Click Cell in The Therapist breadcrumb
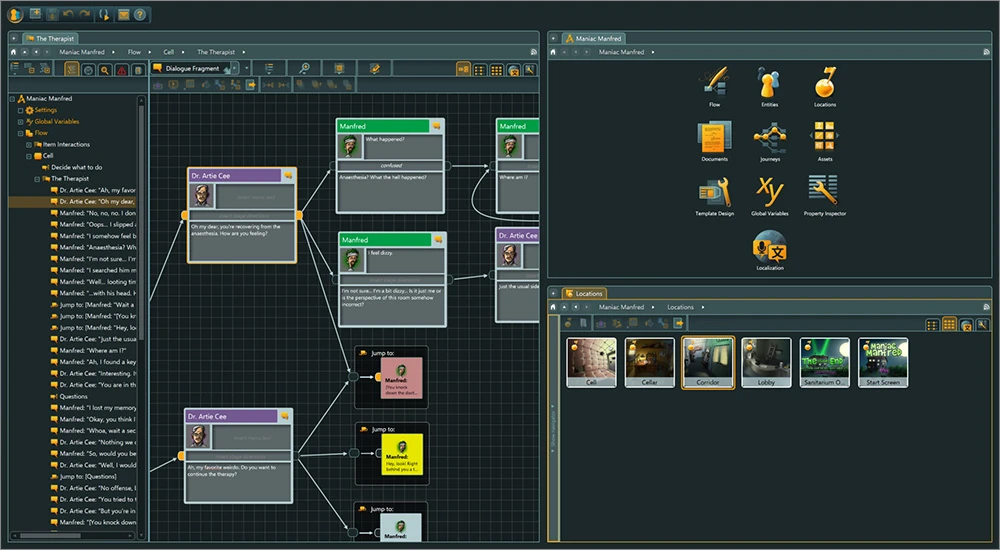This screenshot has width=1000, height=550. [168, 52]
